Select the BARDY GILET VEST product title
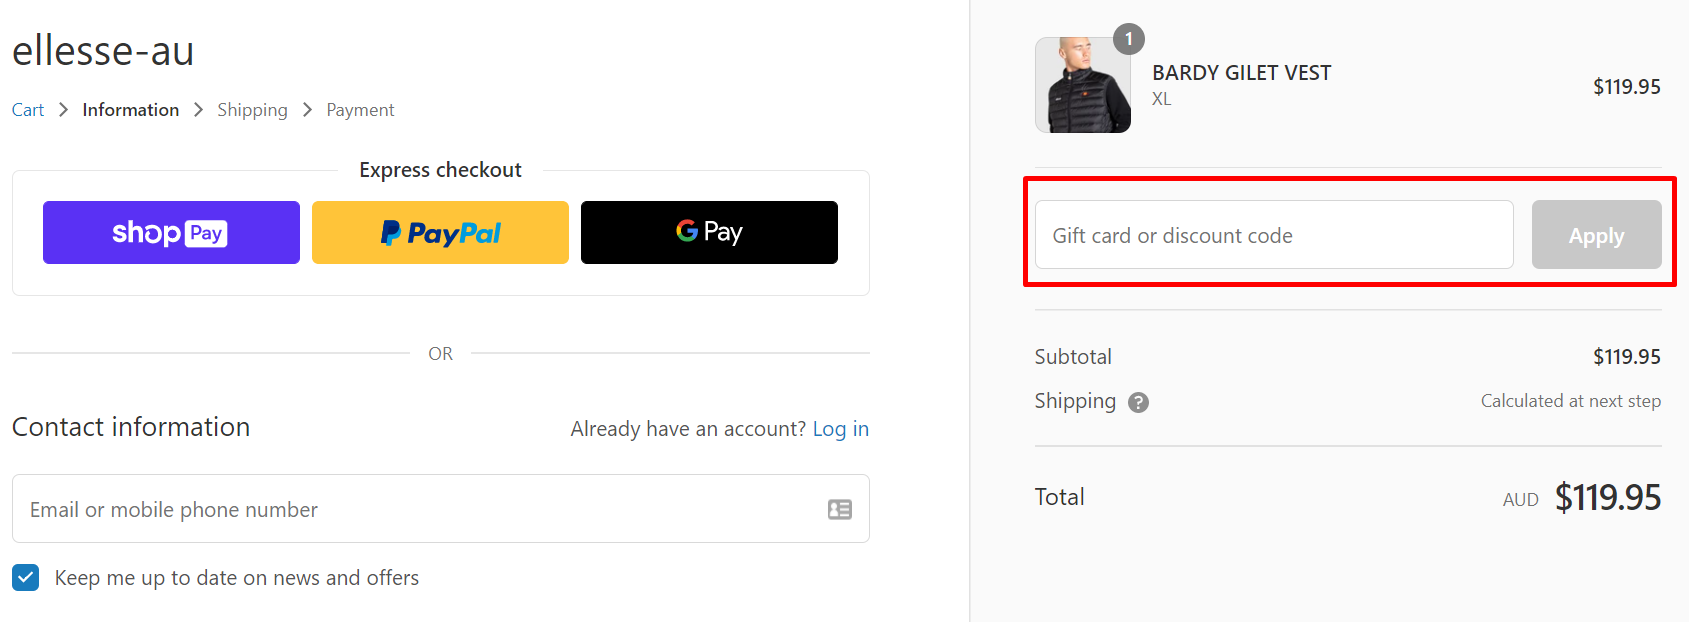 point(1241,72)
